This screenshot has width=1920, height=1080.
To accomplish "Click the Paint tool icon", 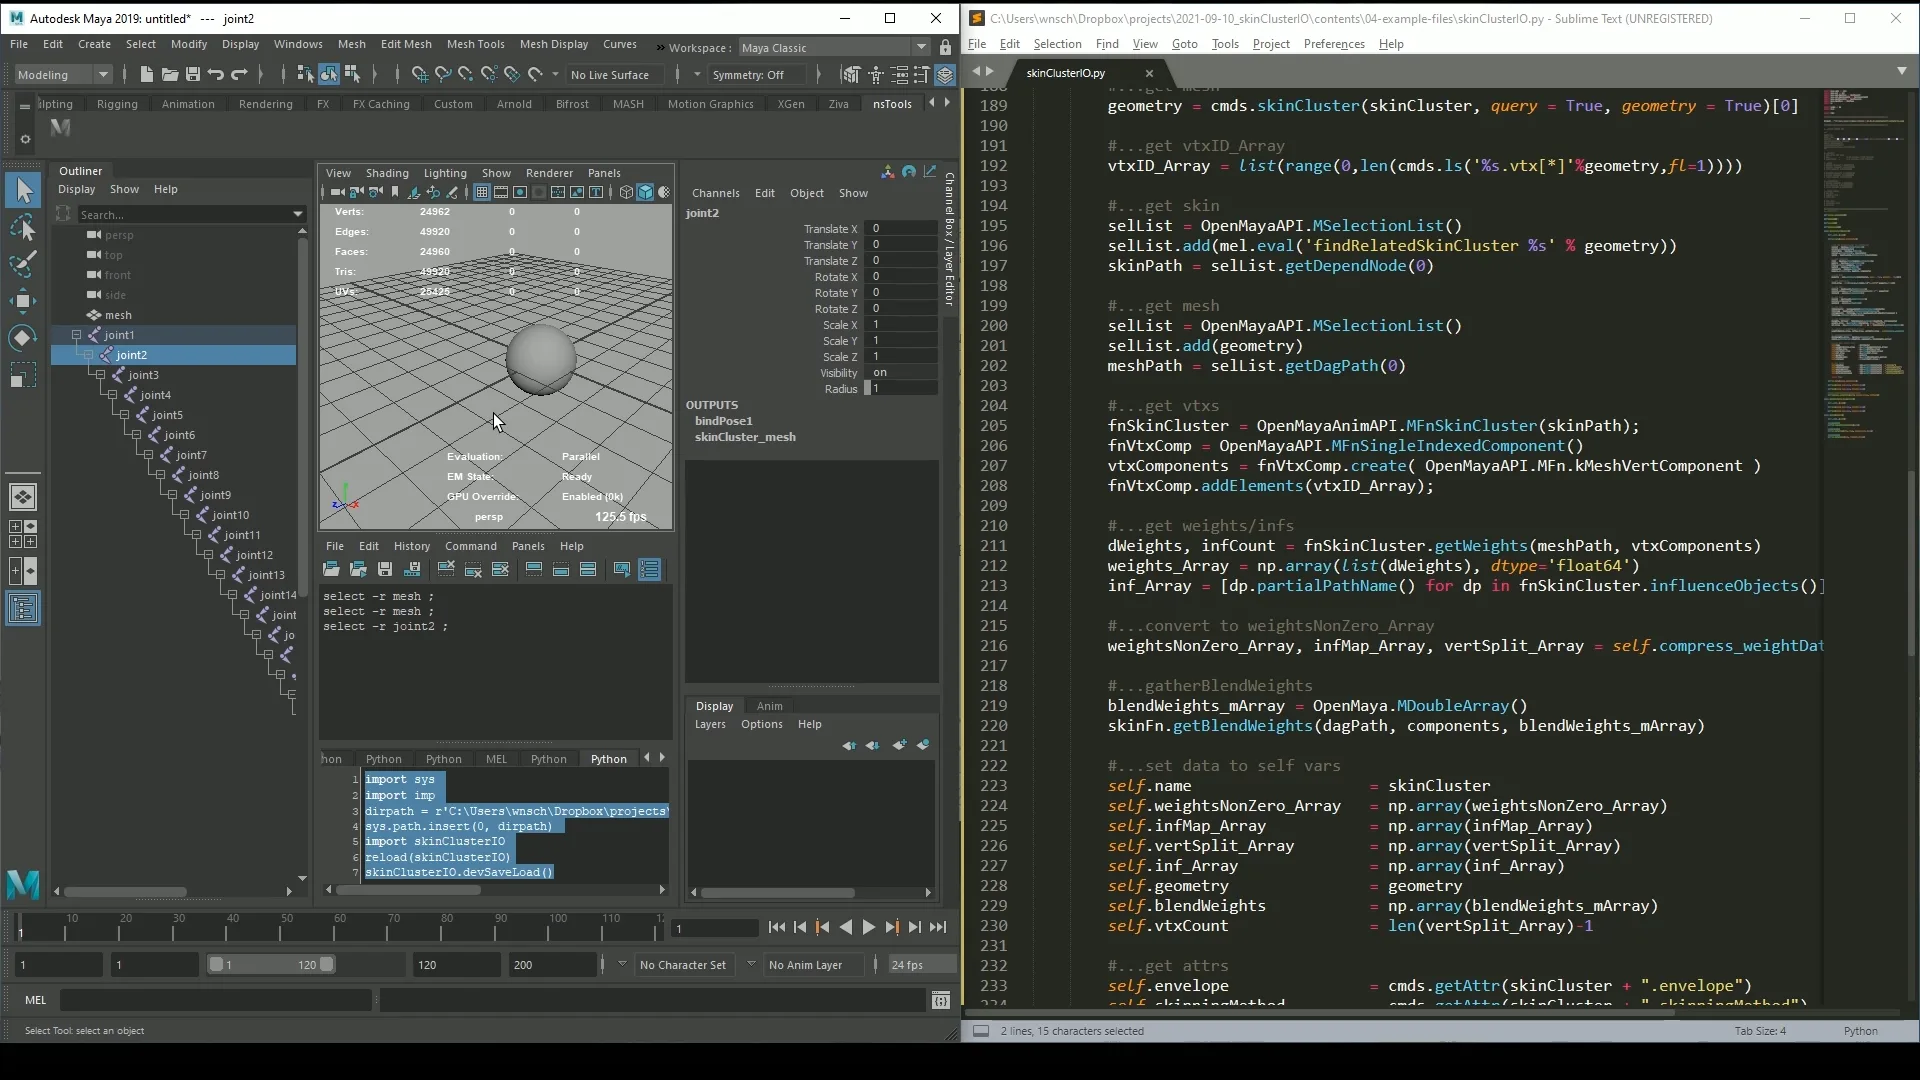I will click(x=22, y=264).
